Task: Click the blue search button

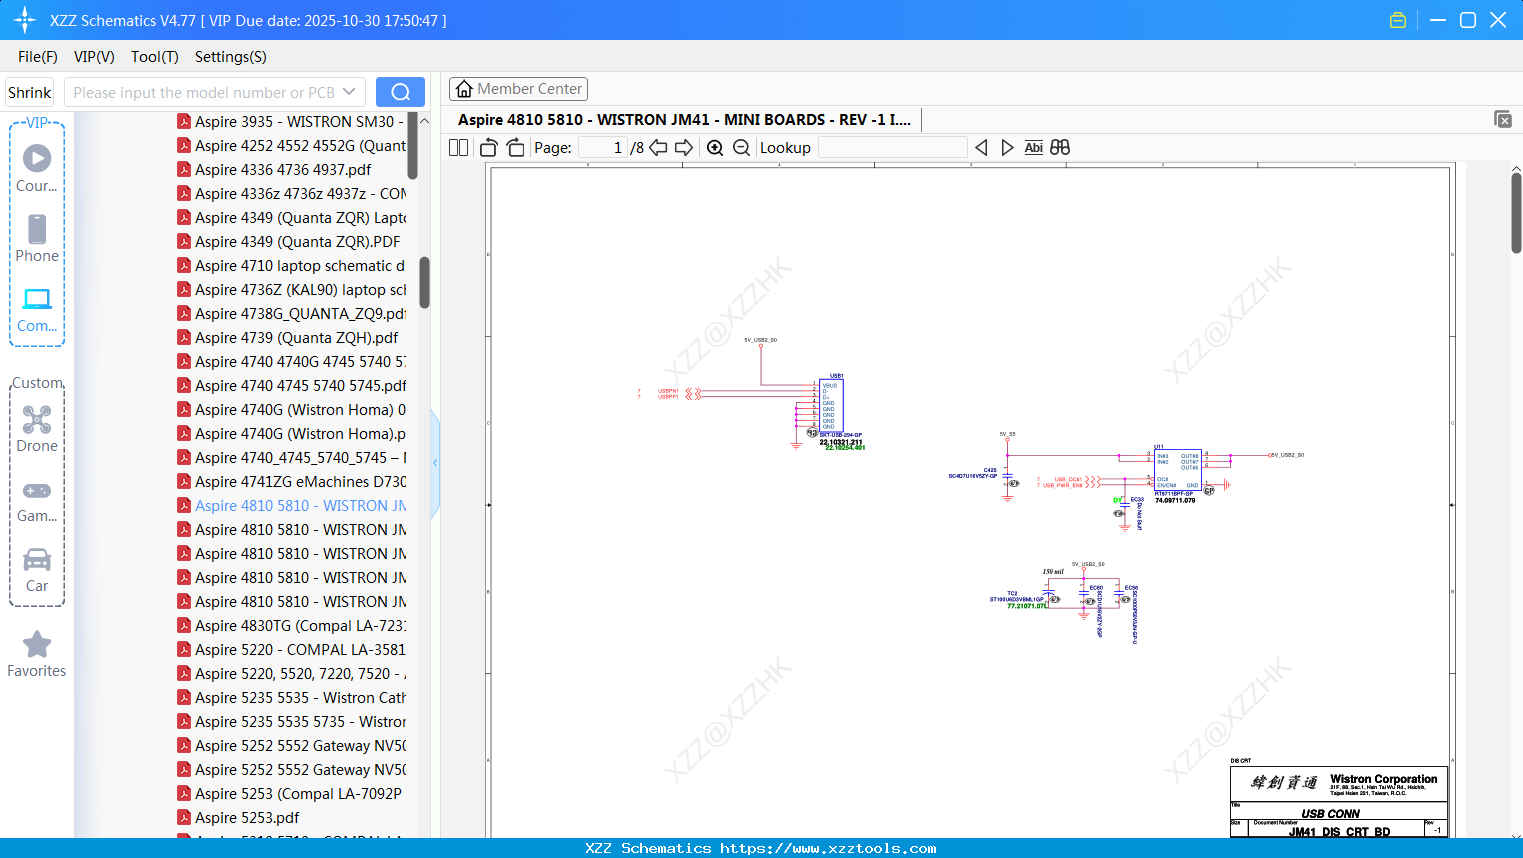Action: (400, 92)
